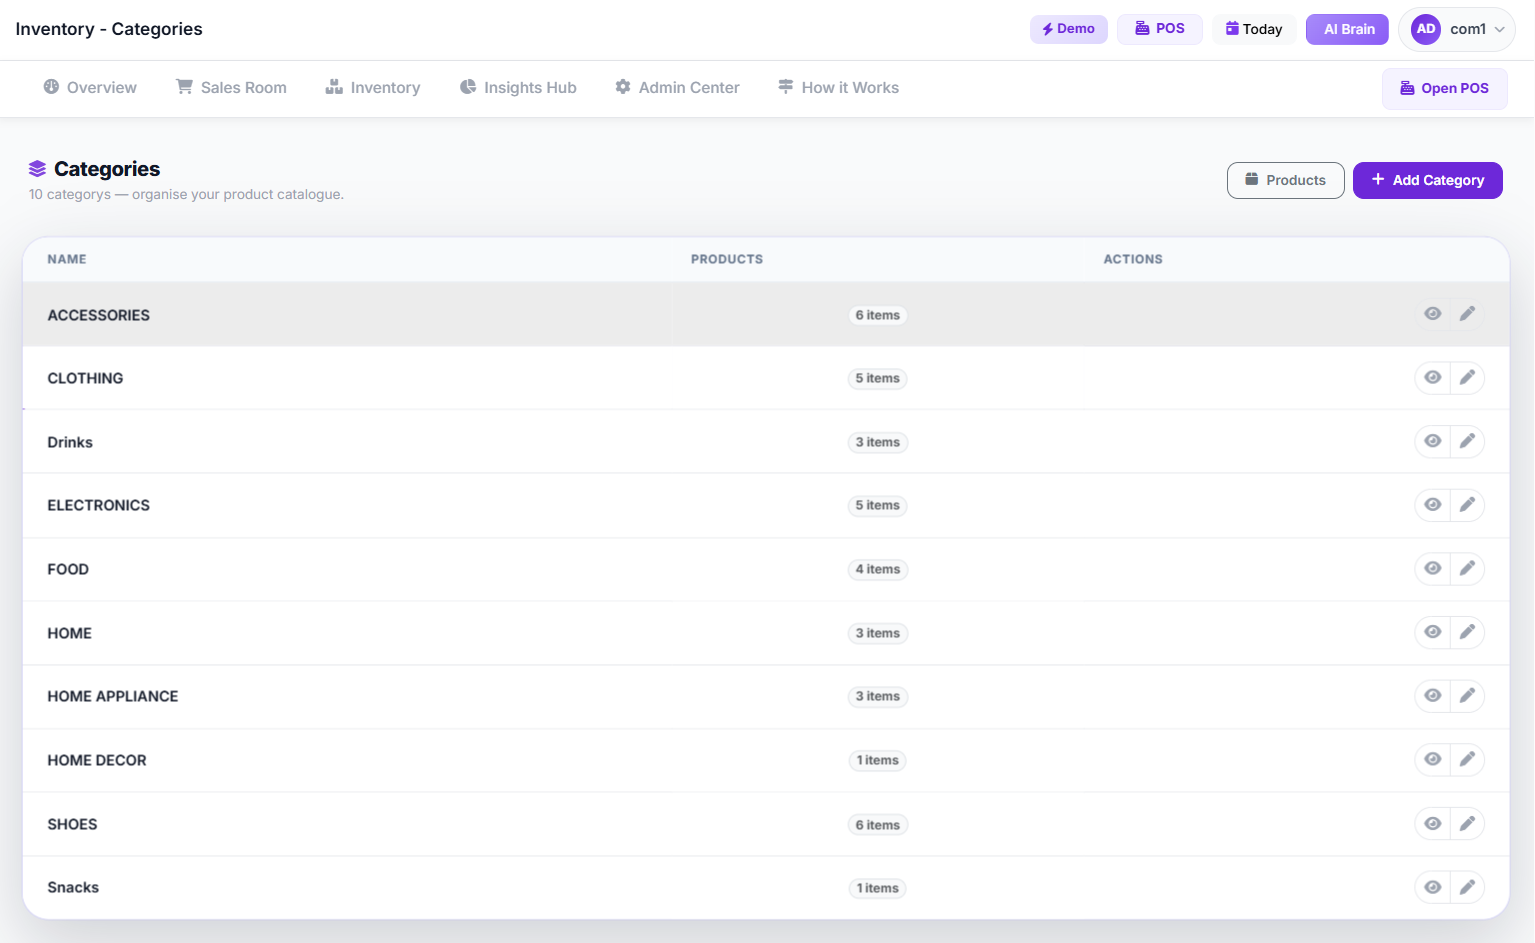The image size is (1535, 943).
Task: Select the FOOD category name
Action: 68,569
